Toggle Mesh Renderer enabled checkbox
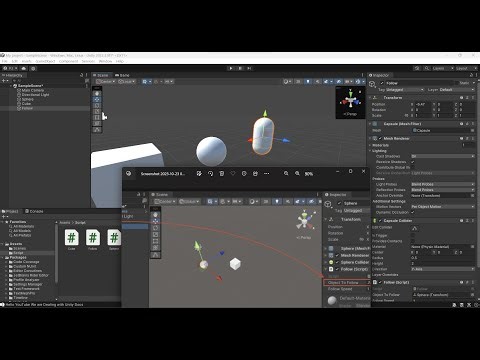480x360 pixels. pos(380,138)
